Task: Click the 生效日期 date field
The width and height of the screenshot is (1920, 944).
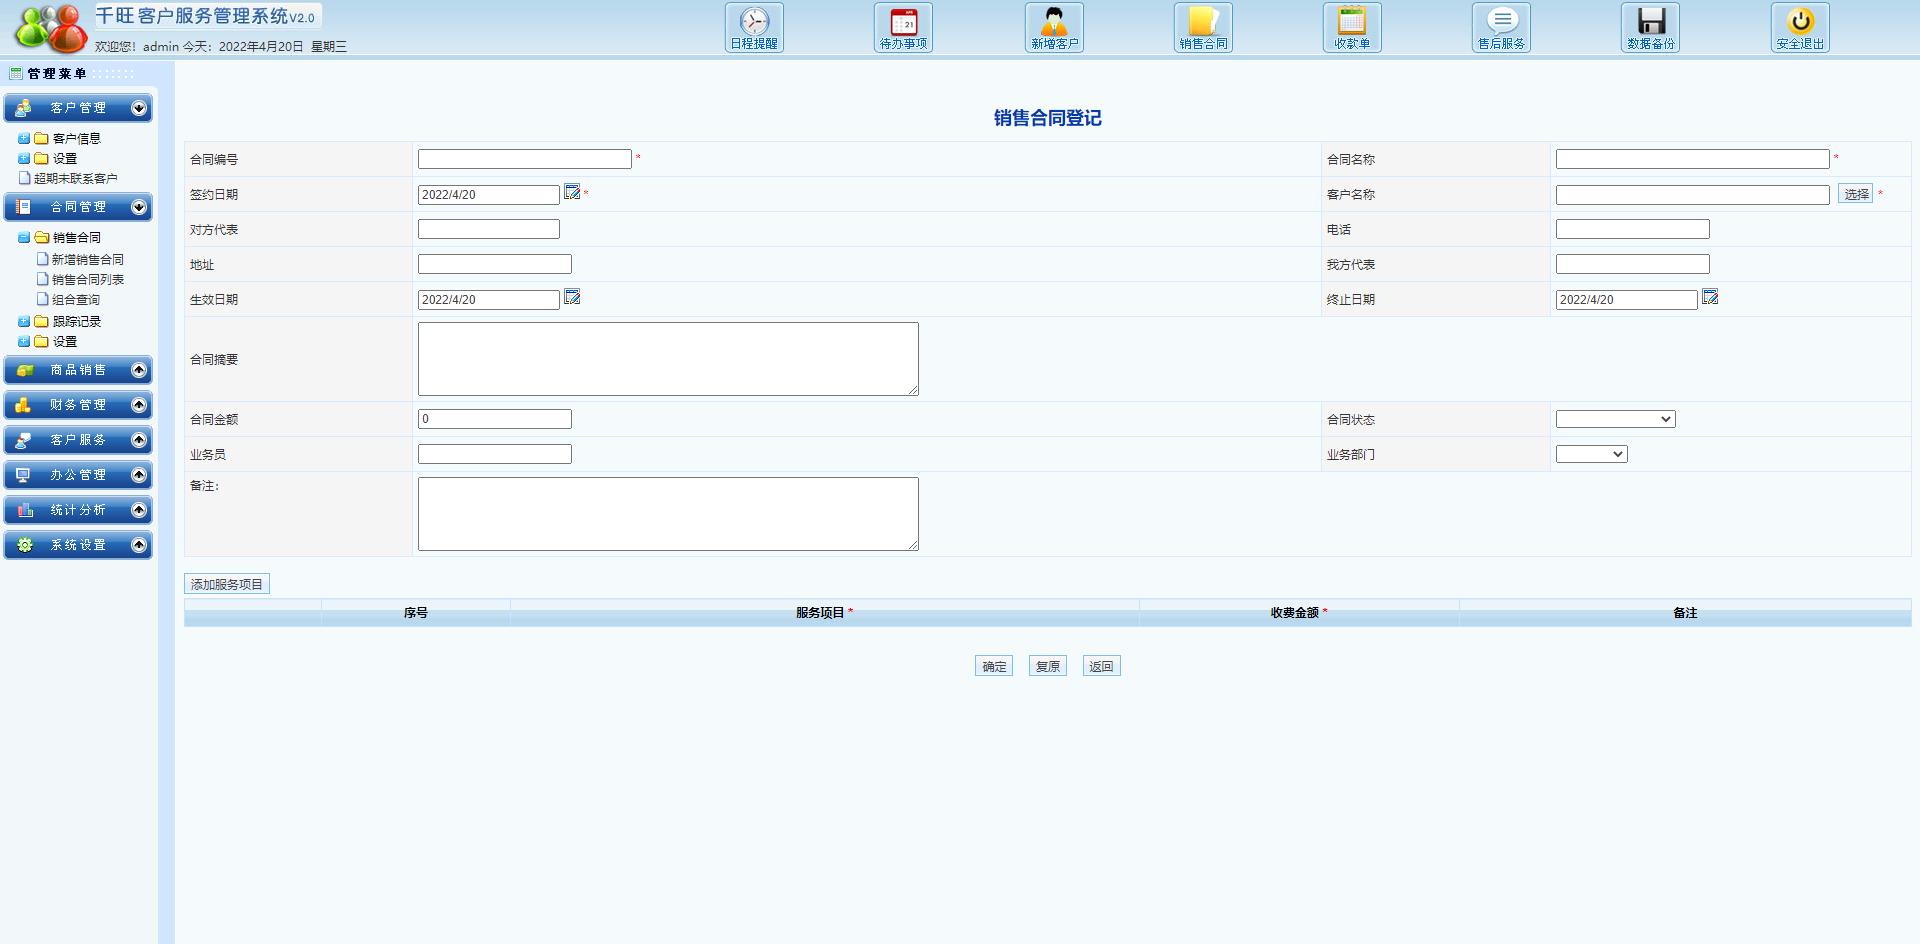Action: click(x=489, y=300)
